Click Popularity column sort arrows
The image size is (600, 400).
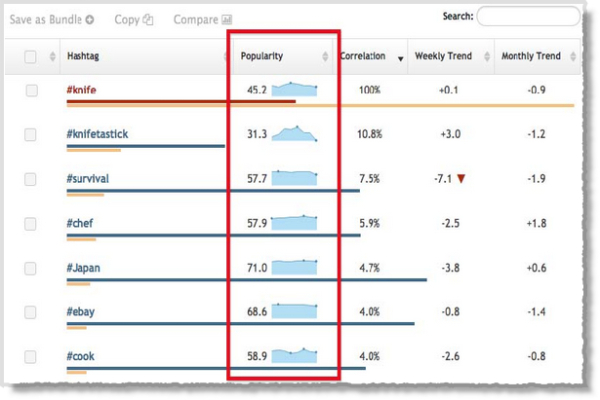[x=325, y=57]
